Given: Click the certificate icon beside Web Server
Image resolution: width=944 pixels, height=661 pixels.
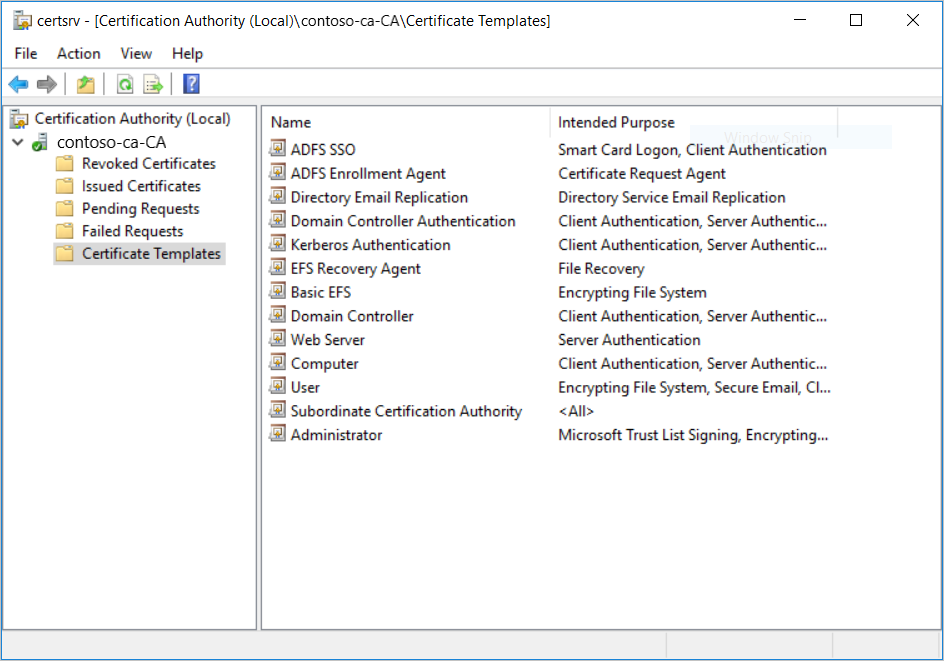Looking at the screenshot, I should (x=276, y=339).
